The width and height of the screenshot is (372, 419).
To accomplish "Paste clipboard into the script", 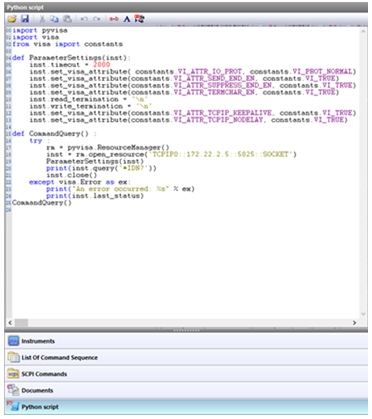I will click(68, 19).
